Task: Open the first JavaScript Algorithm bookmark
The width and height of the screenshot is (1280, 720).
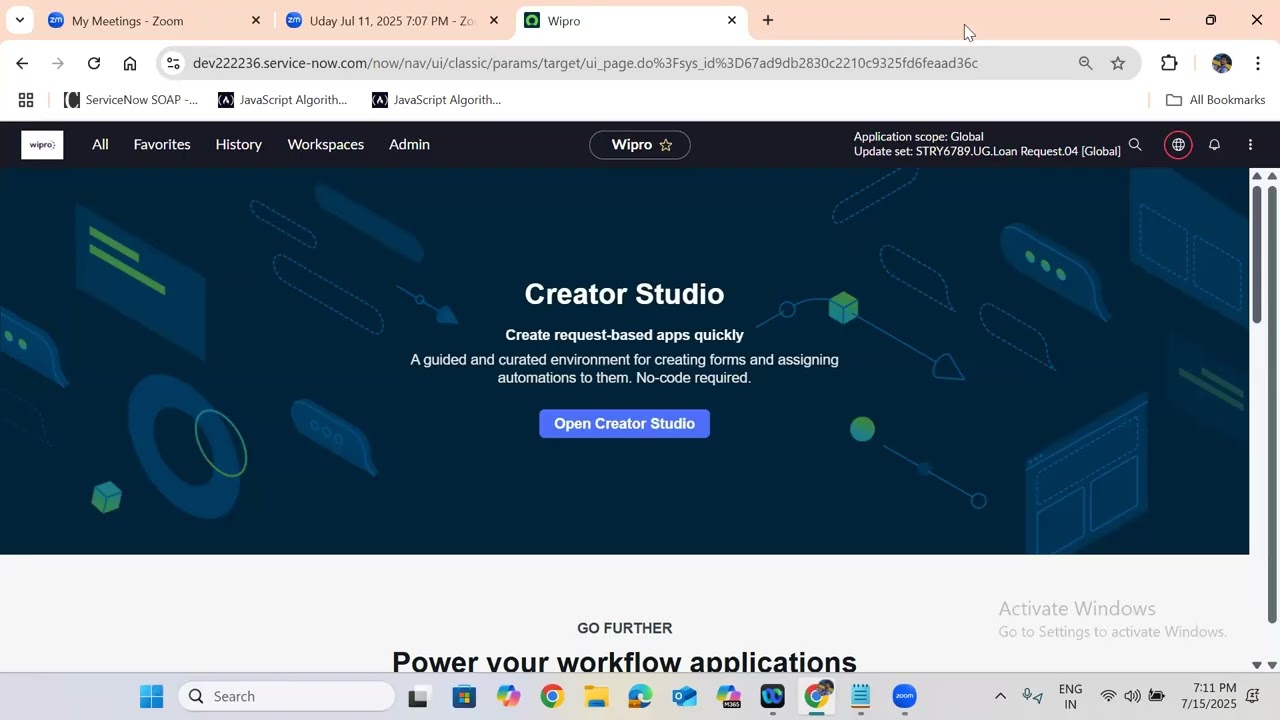Action: [283, 100]
